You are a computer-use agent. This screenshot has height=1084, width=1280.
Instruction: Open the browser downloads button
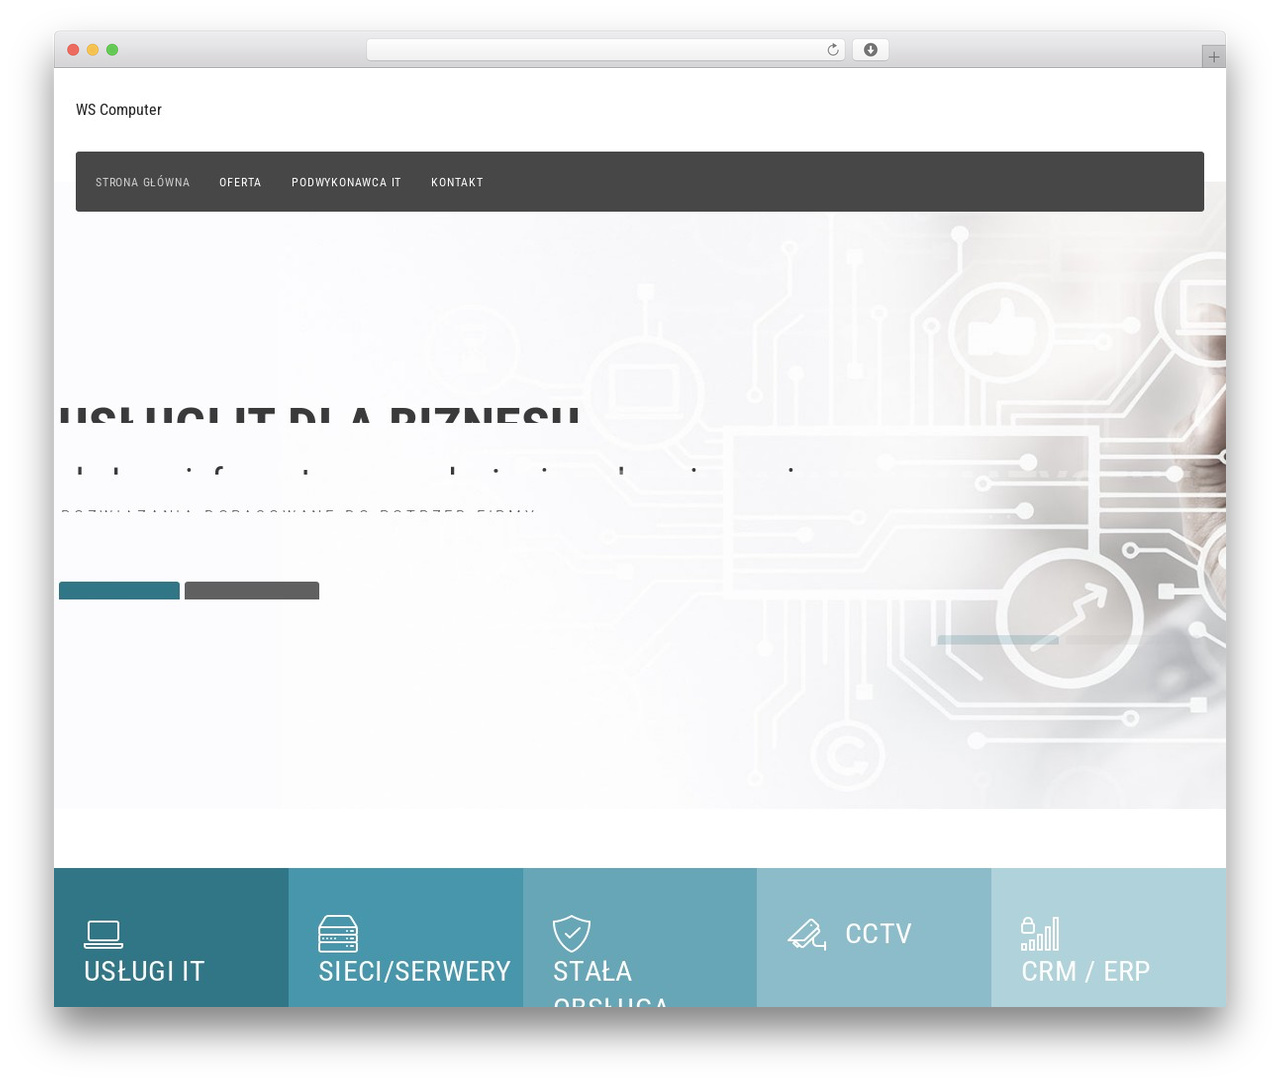[870, 50]
